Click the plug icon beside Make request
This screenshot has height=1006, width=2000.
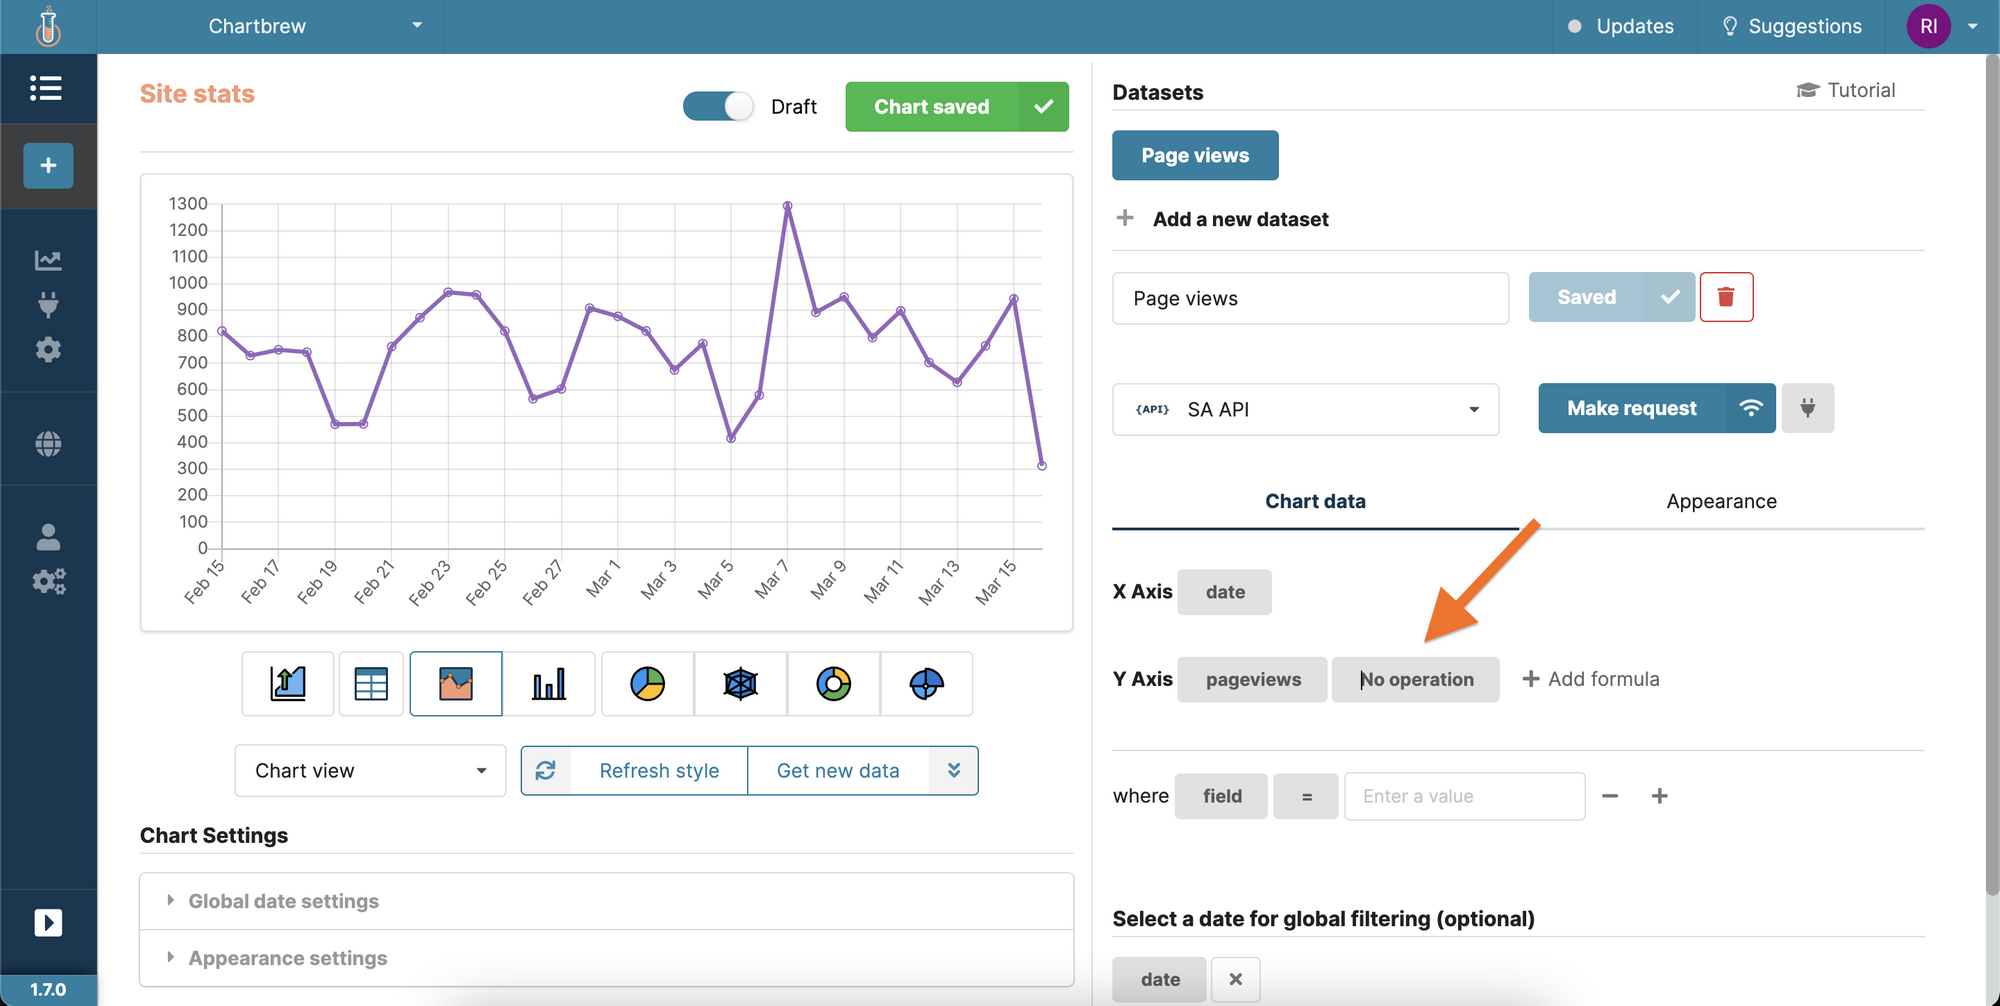tap(1808, 408)
